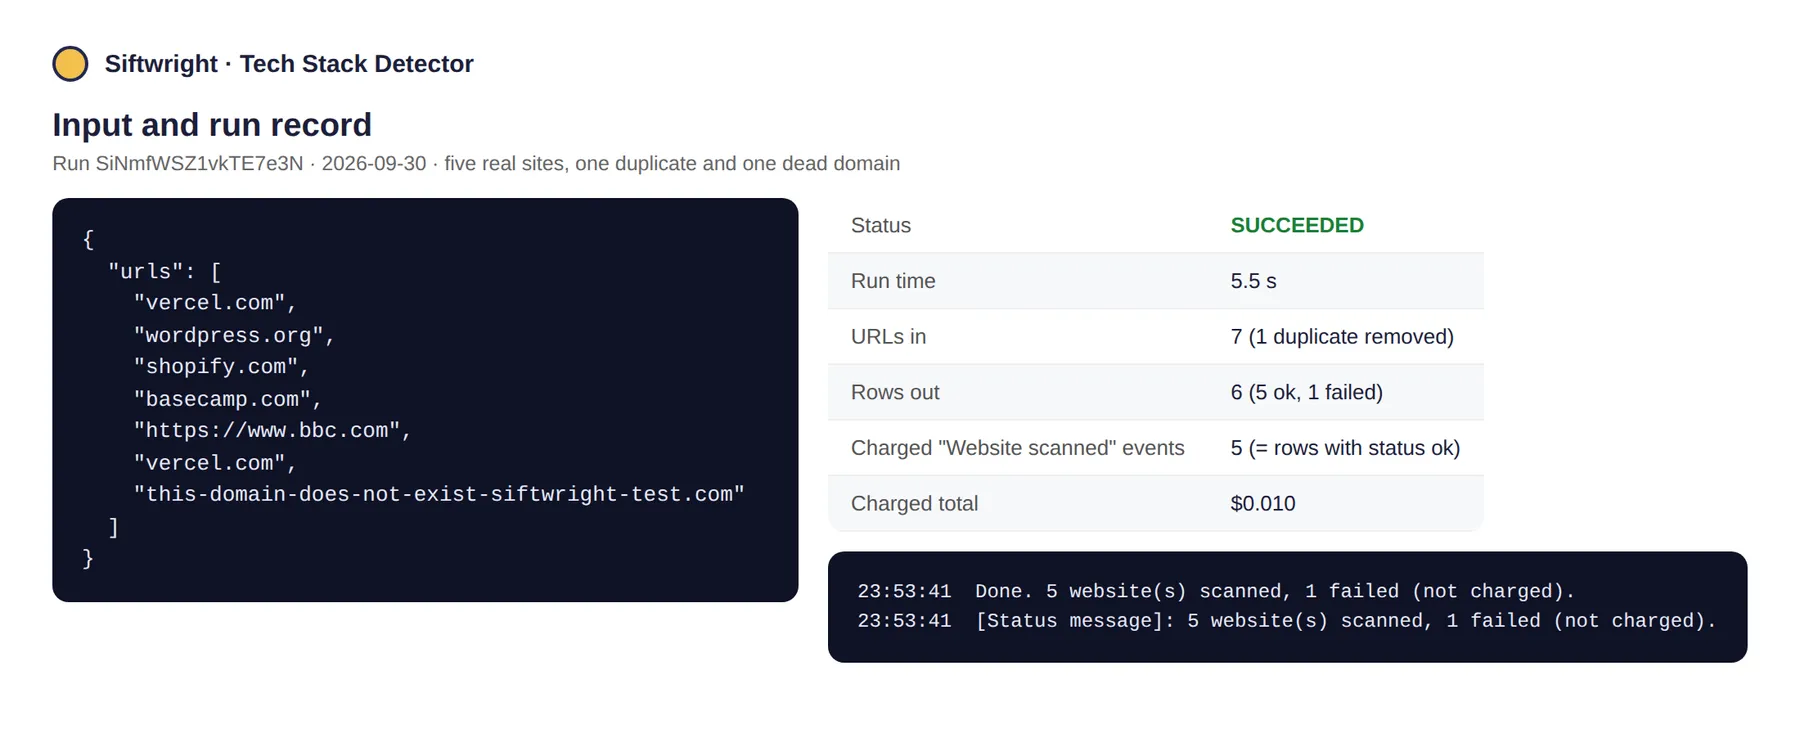Screen dimensions: 1800x738
Task: Click the "shopify.com" URL entry
Action: click(x=216, y=367)
